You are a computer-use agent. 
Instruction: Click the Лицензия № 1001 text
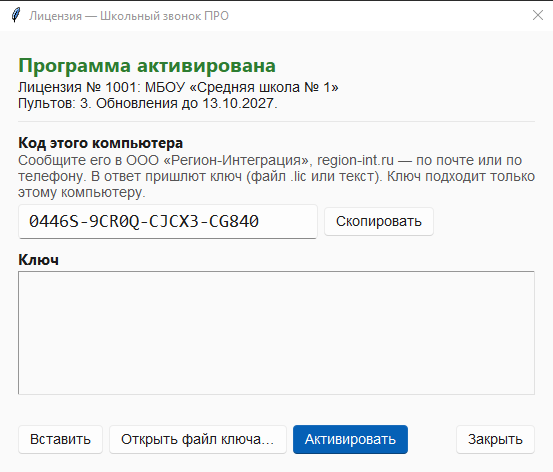pos(79,87)
